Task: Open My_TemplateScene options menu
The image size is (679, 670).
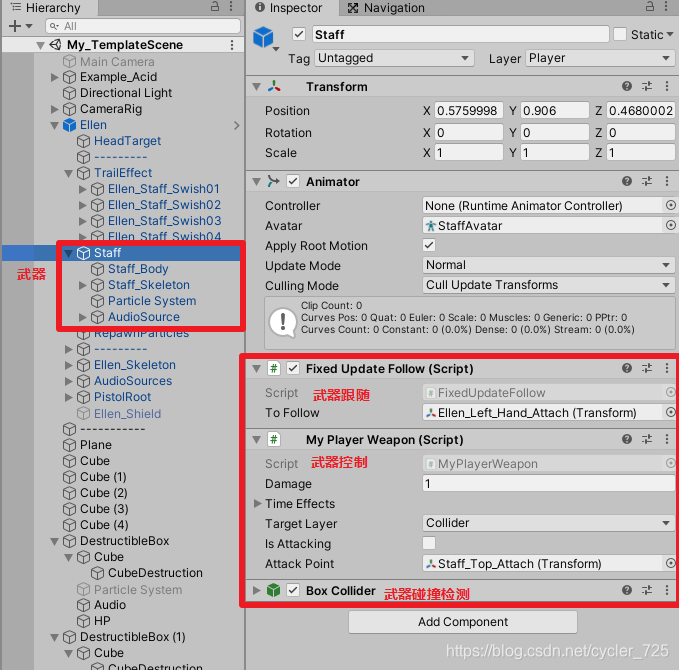Action: pyautogui.click(x=232, y=45)
